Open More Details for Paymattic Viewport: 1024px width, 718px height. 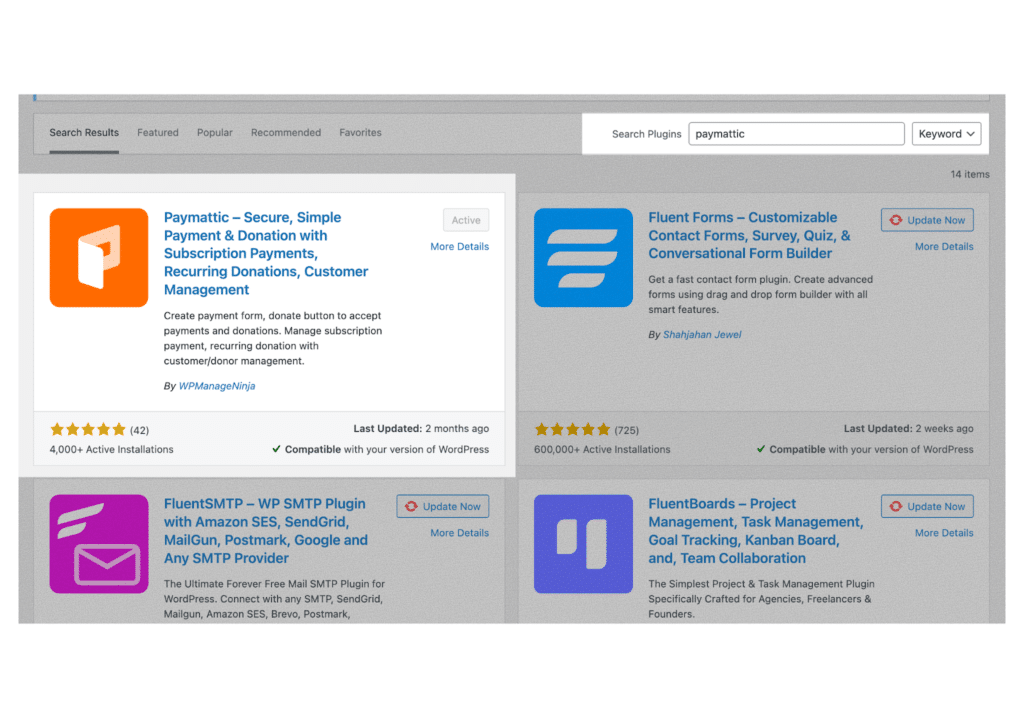click(x=459, y=247)
